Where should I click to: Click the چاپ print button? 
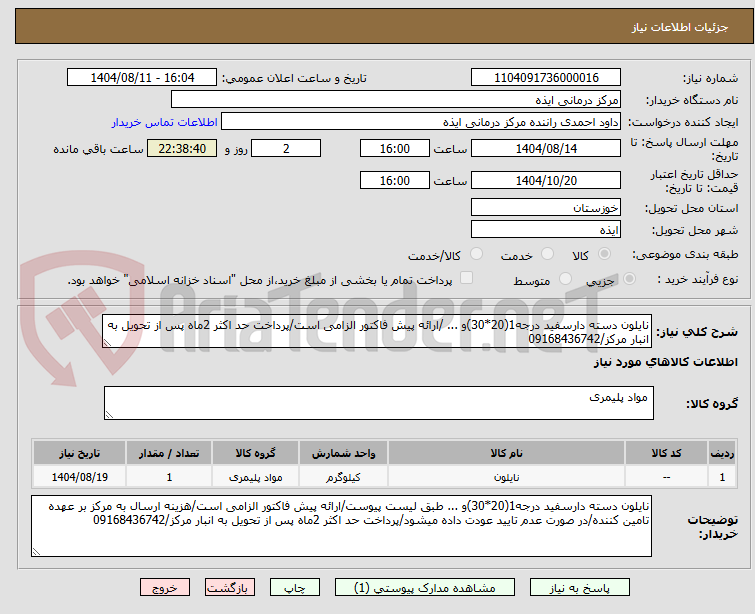tap(295, 588)
